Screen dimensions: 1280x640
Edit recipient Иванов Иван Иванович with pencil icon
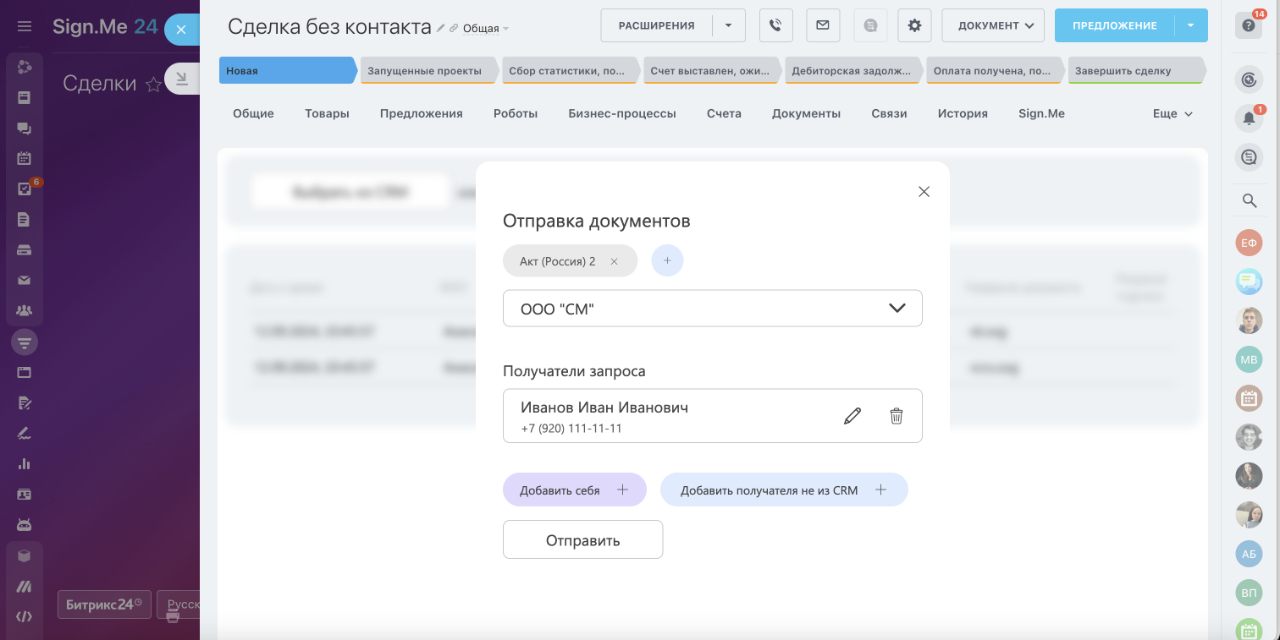pyautogui.click(x=852, y=416)
